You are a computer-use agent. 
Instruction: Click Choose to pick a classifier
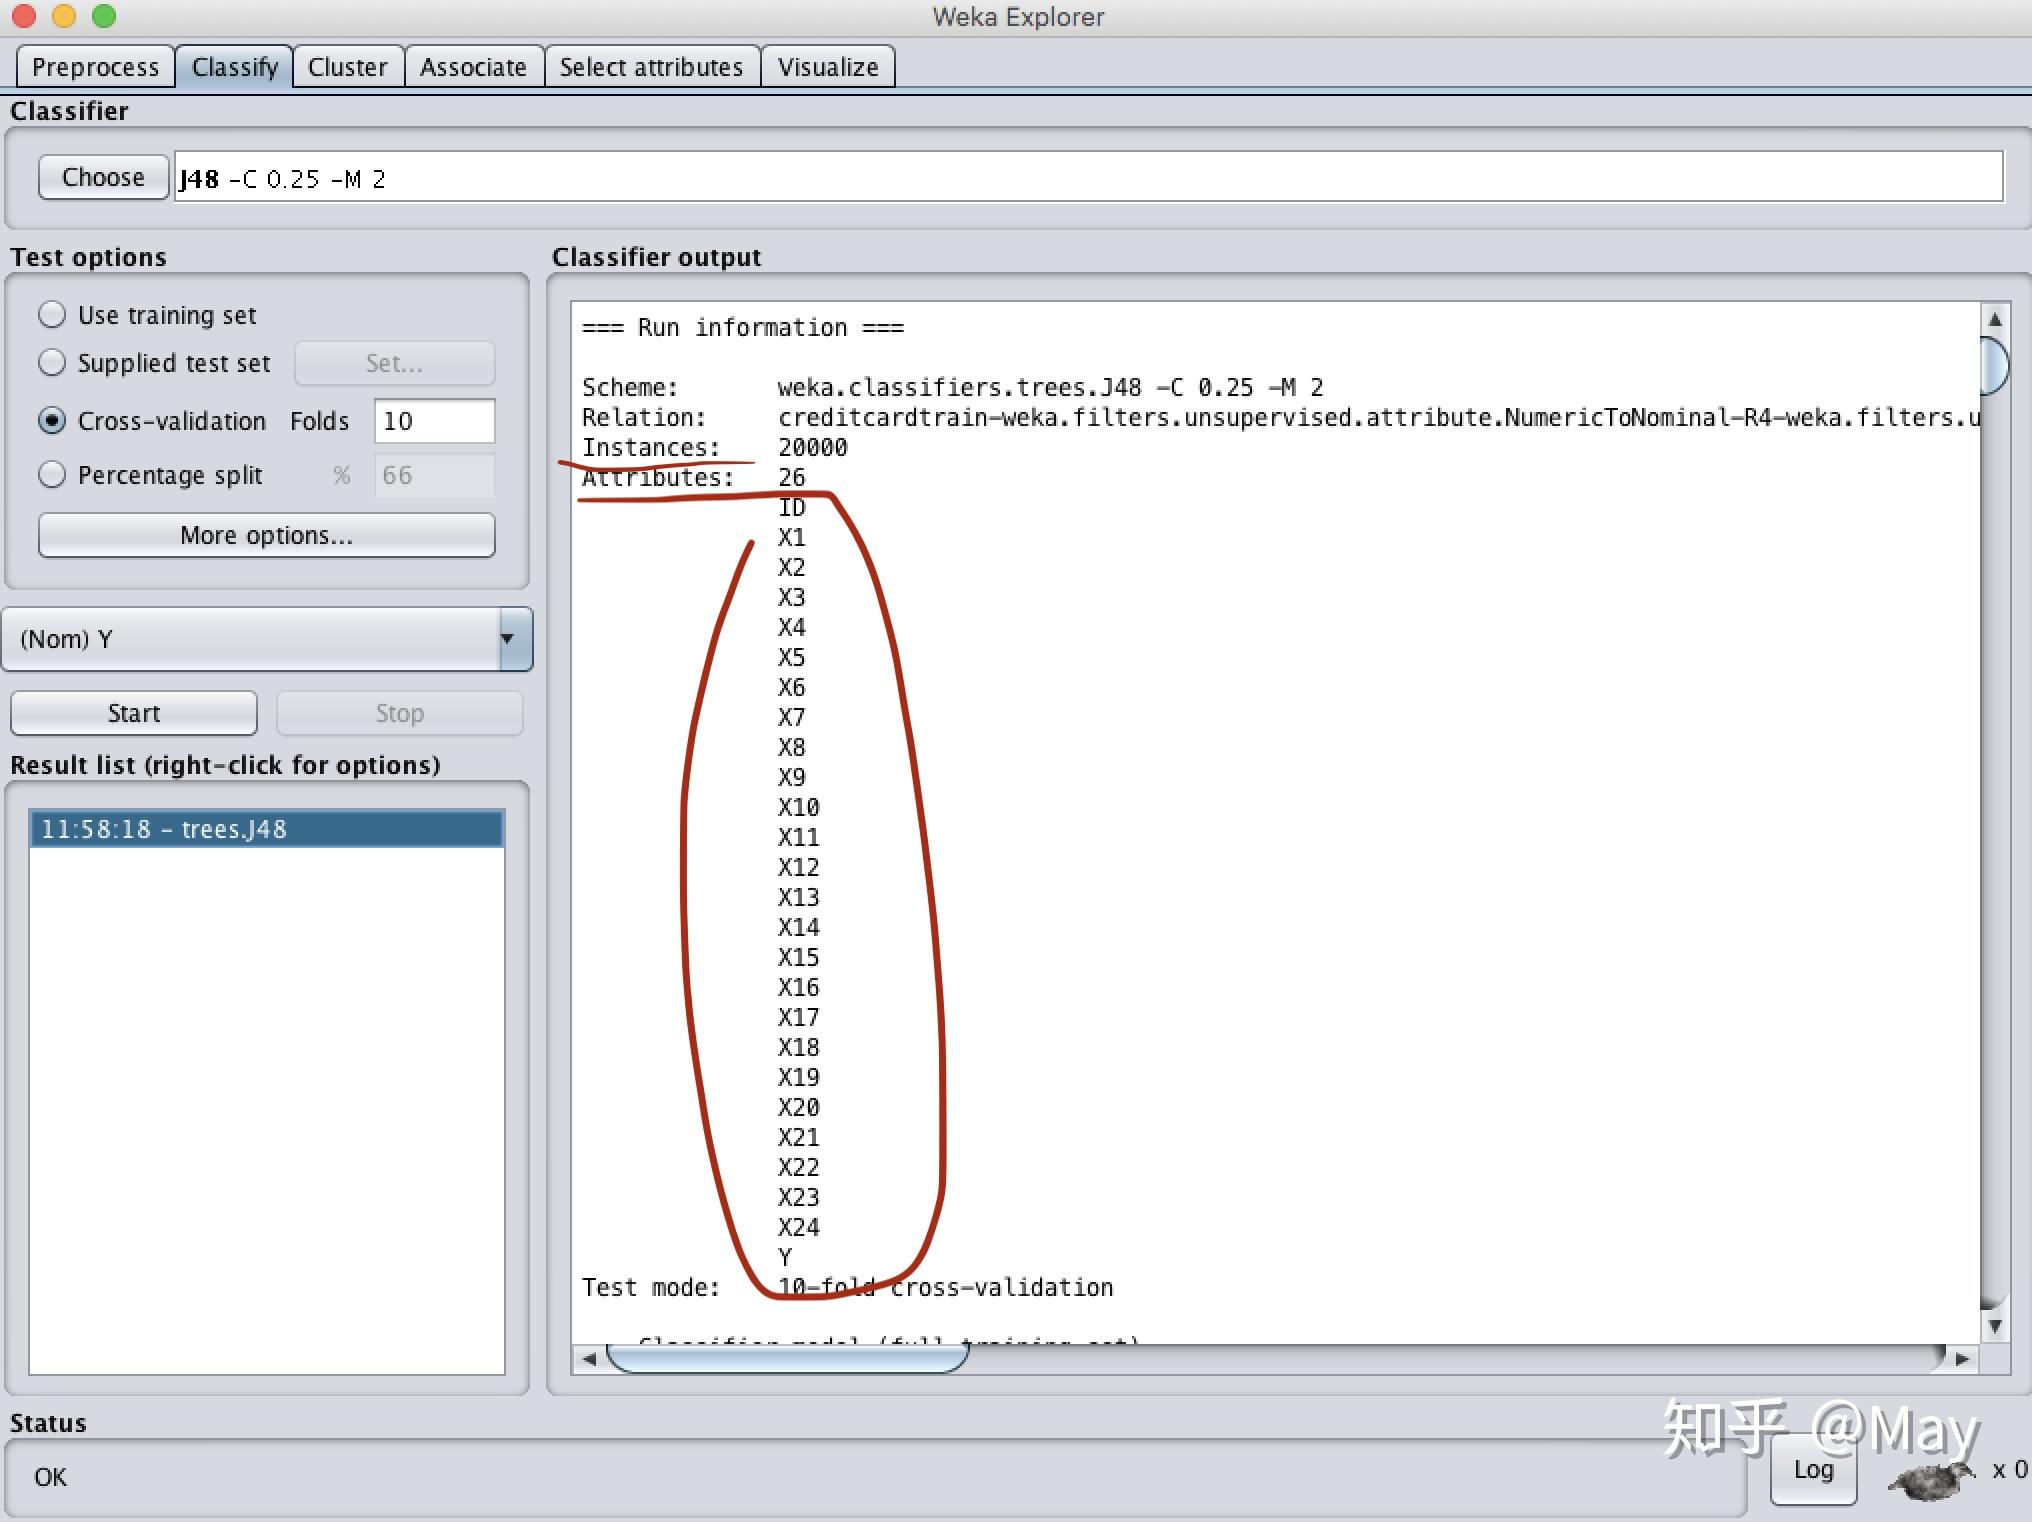tap(103, 177)
